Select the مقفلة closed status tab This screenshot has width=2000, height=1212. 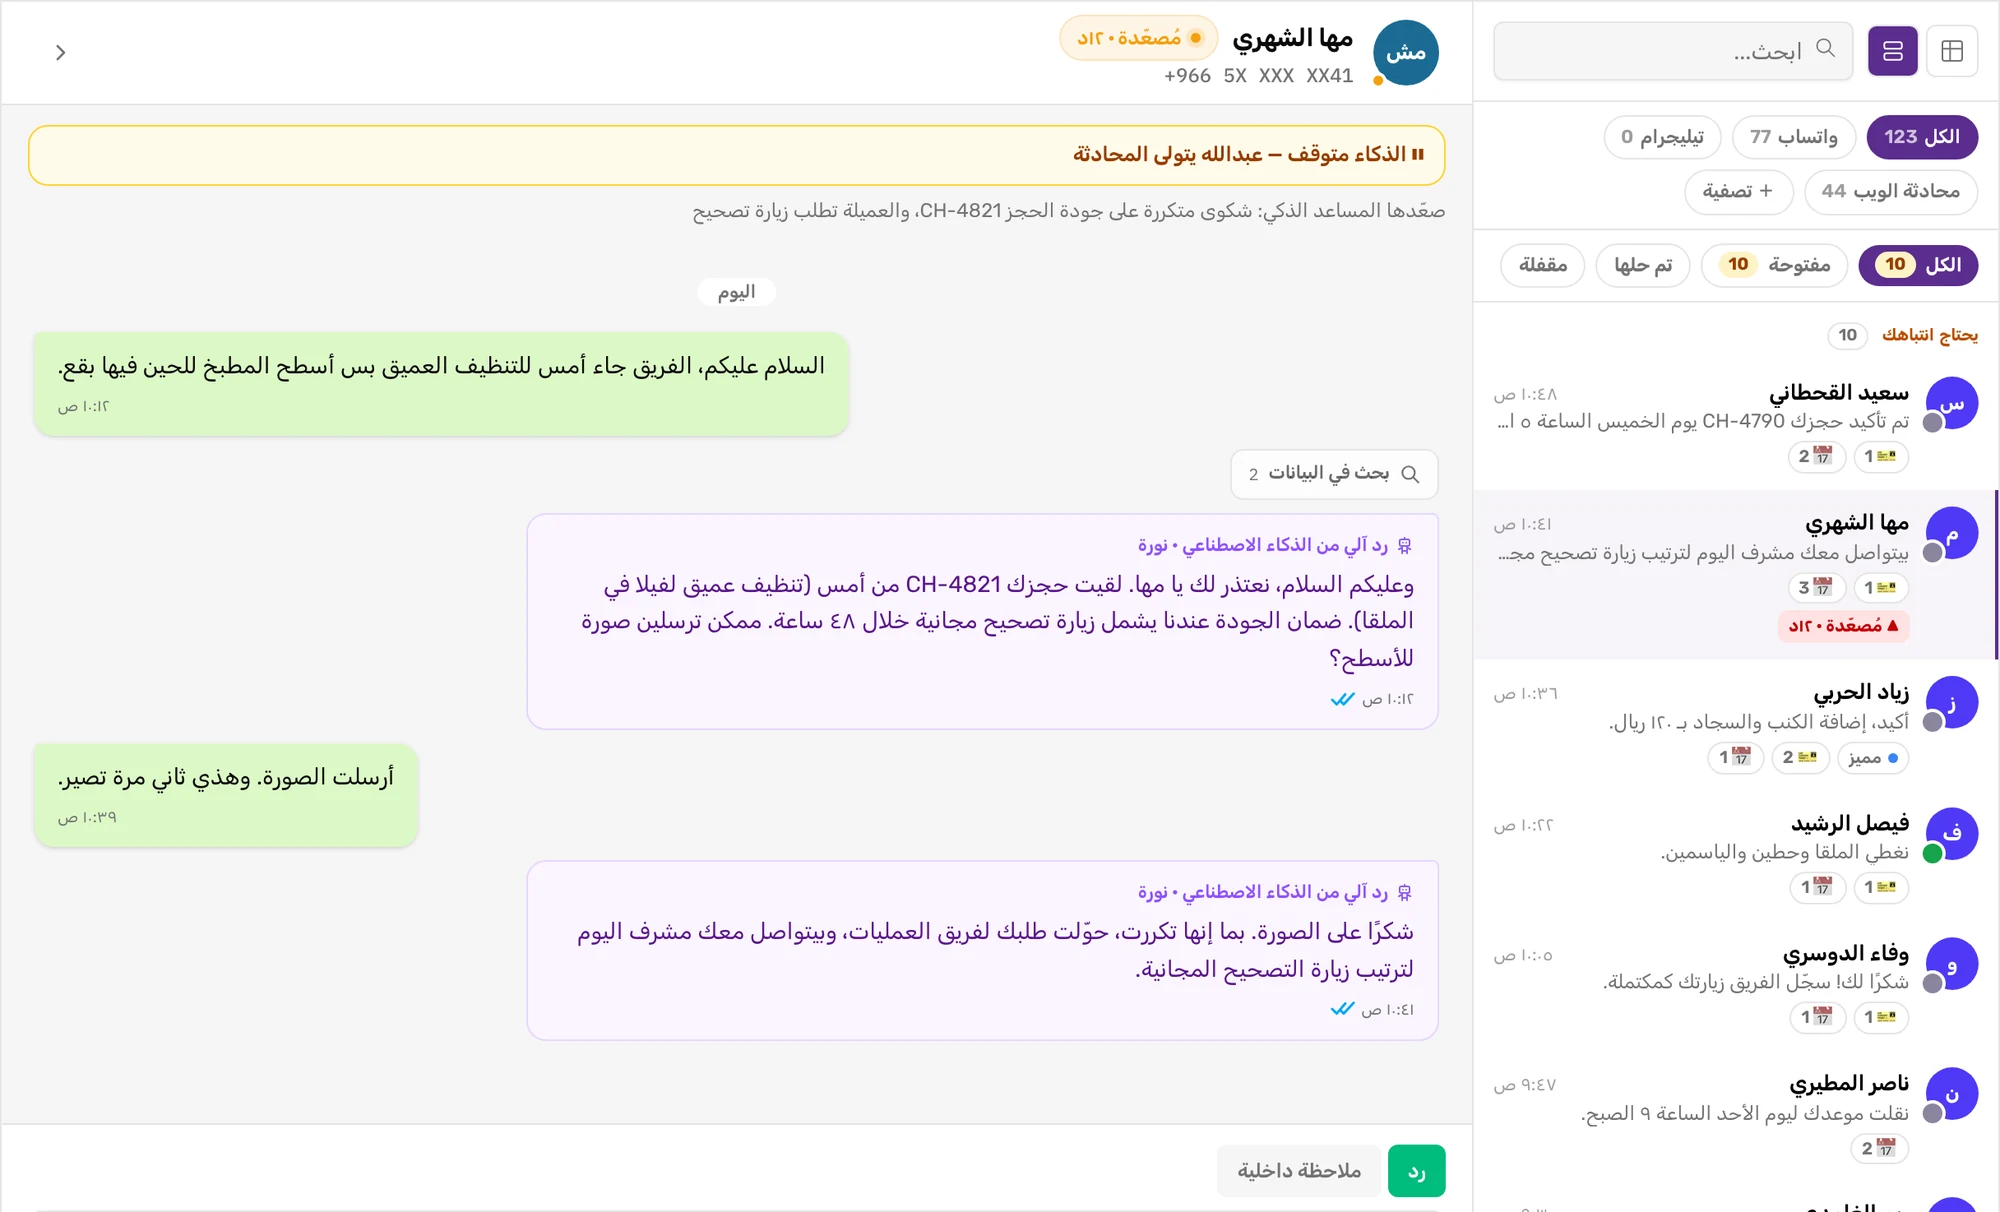pyautogui.click(x=1542, y=265)
